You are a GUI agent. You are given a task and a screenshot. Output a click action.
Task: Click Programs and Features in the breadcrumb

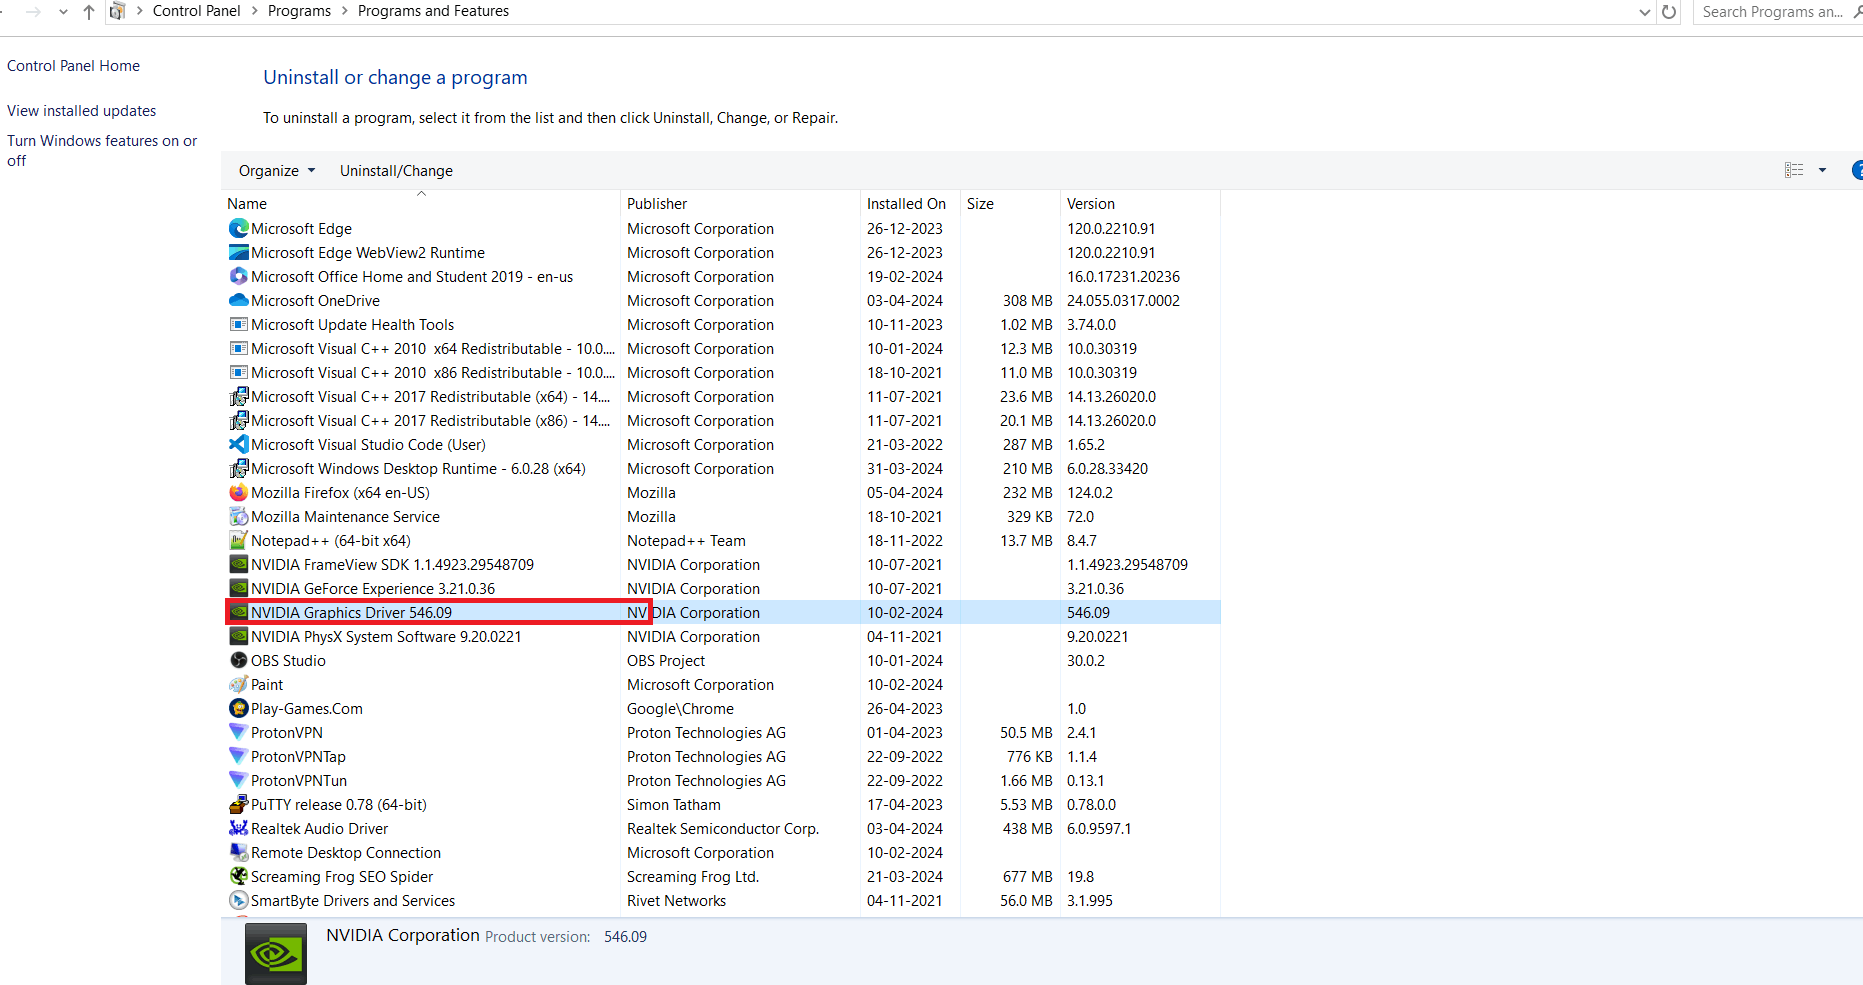[433, 11]
